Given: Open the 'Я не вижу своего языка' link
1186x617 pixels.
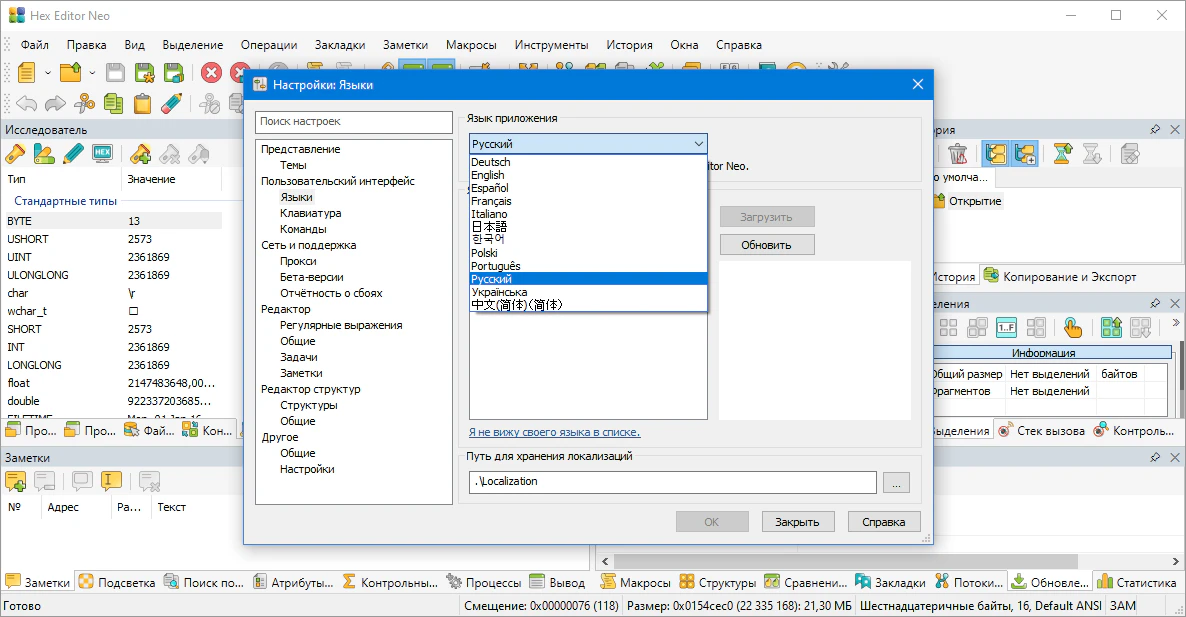Looking at the screenshot, I should click(554, 432).
